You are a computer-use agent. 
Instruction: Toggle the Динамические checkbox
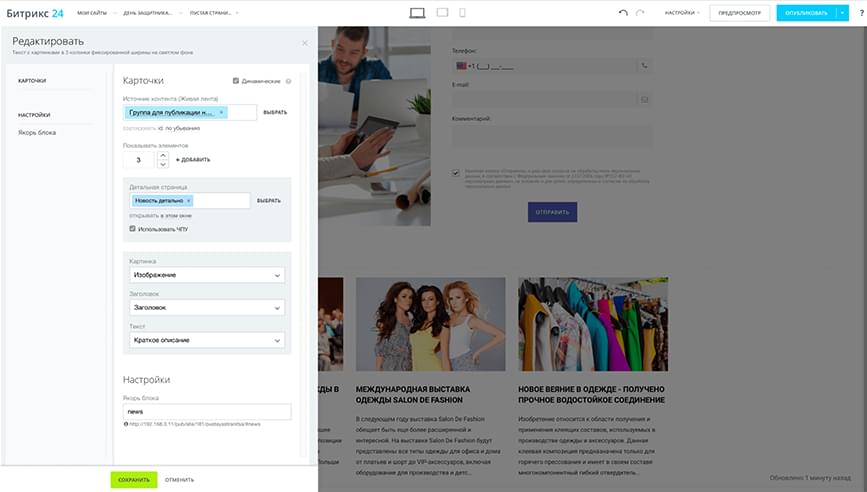coord(236,81)
